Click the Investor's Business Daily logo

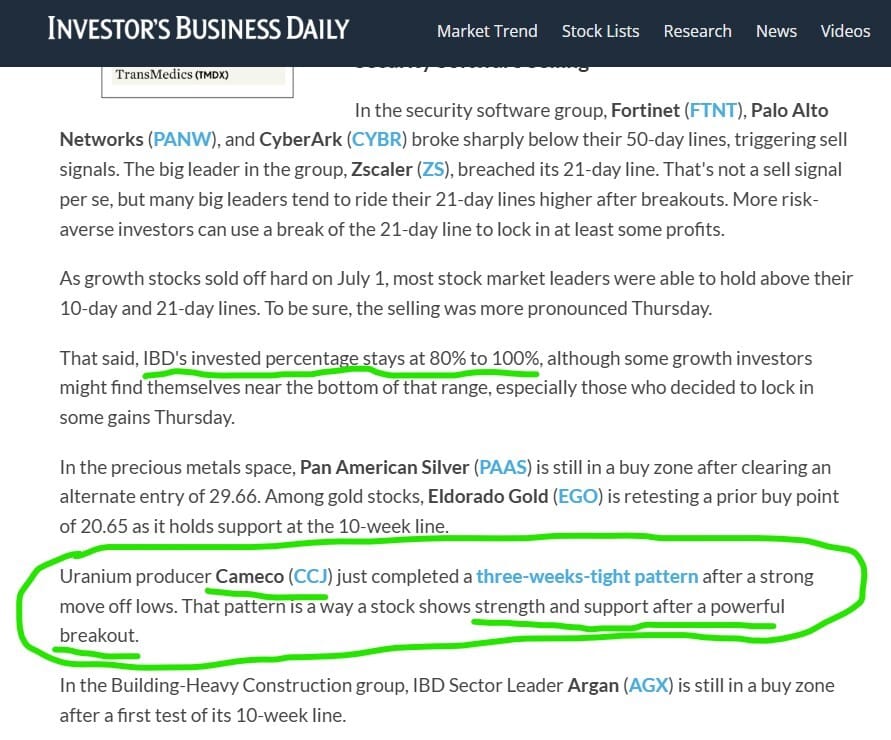[198, 28]
